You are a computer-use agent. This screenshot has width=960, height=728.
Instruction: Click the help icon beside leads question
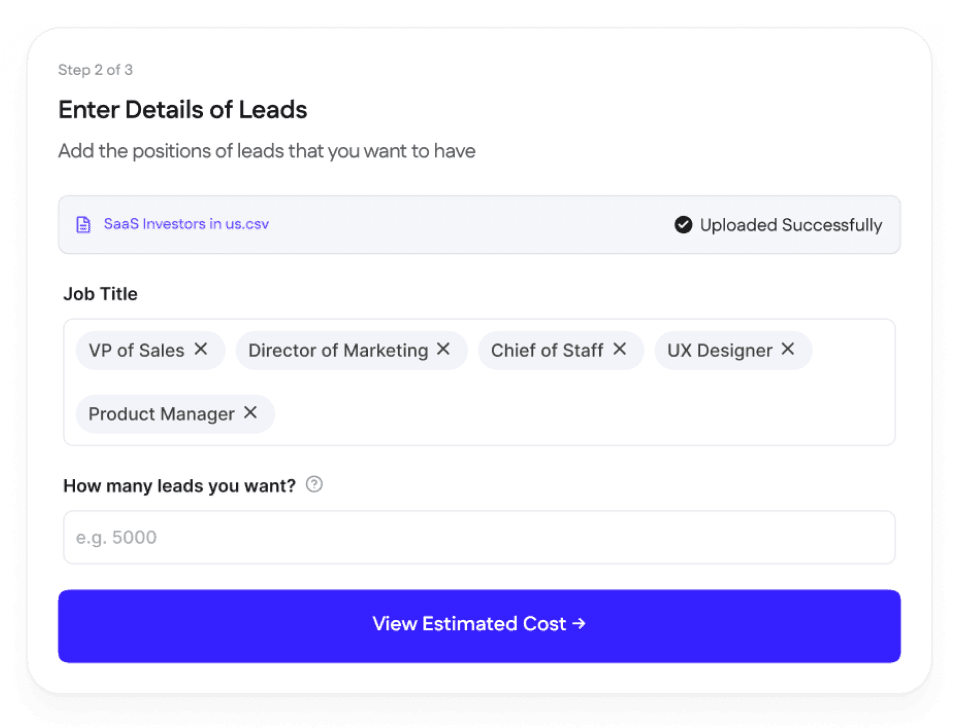314,484
